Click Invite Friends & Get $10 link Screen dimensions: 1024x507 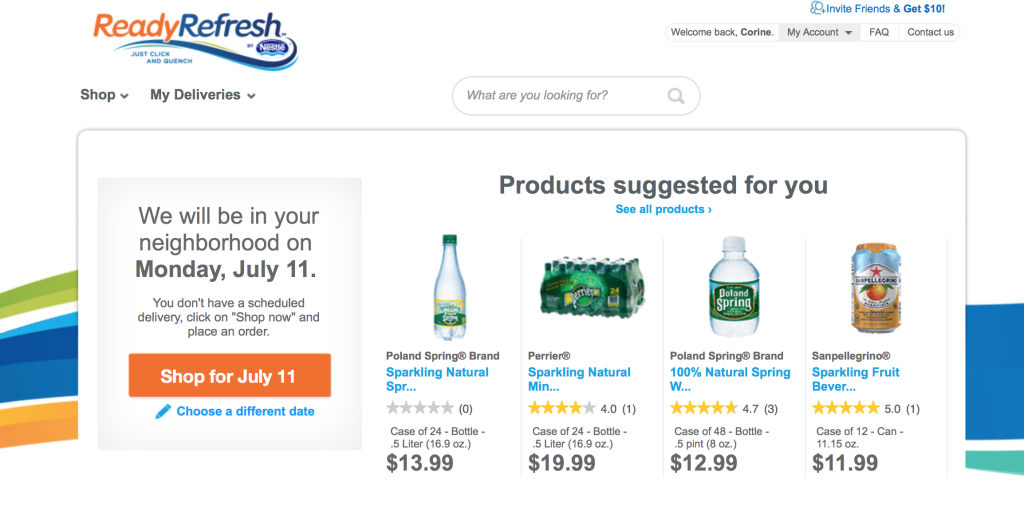886,8
